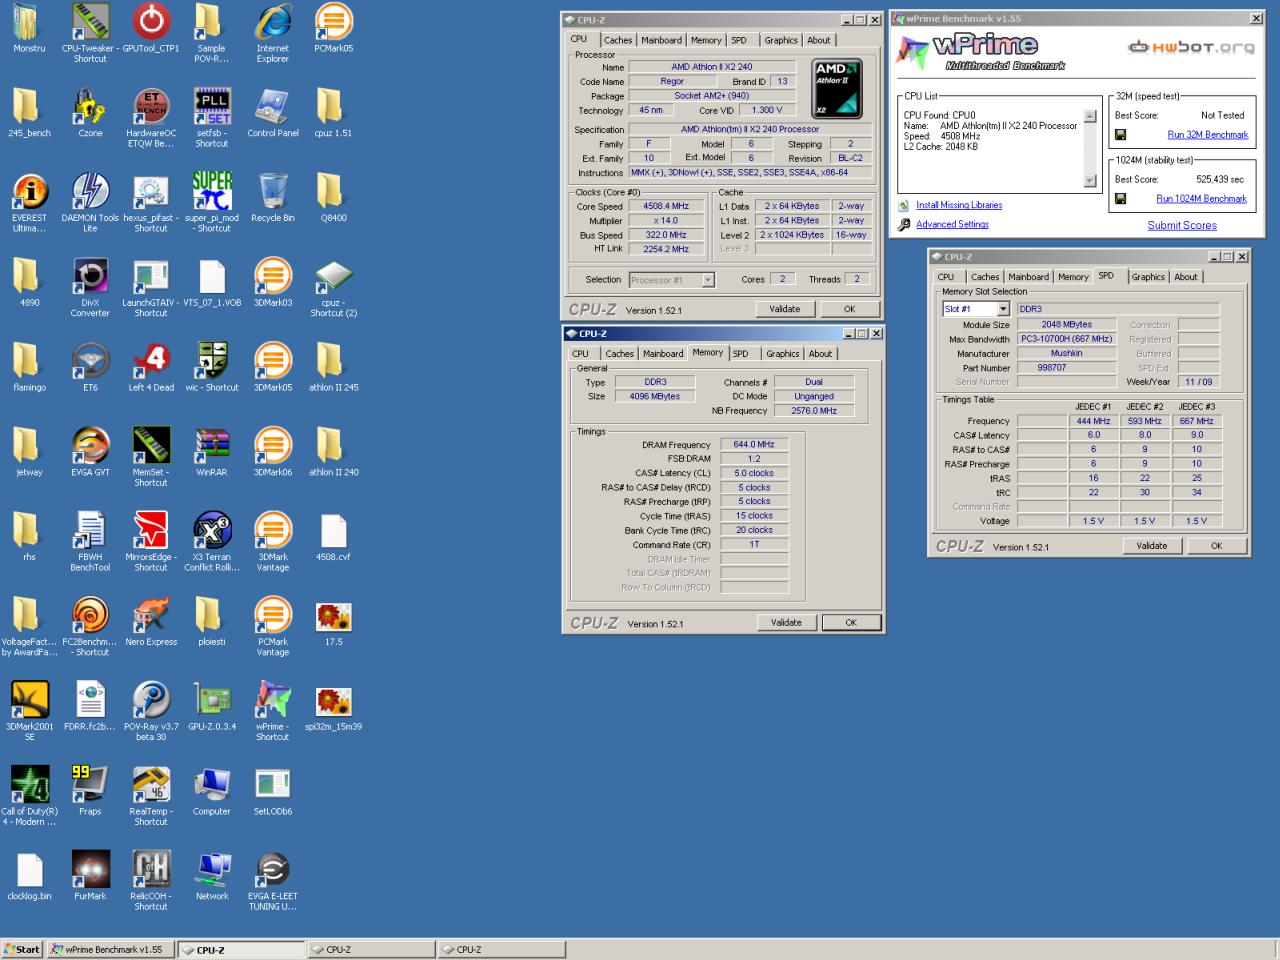Open SPD tab in the Memory CPU-Z window
The width and height of the screenshot is (1280, 960).
pos(740,353)
